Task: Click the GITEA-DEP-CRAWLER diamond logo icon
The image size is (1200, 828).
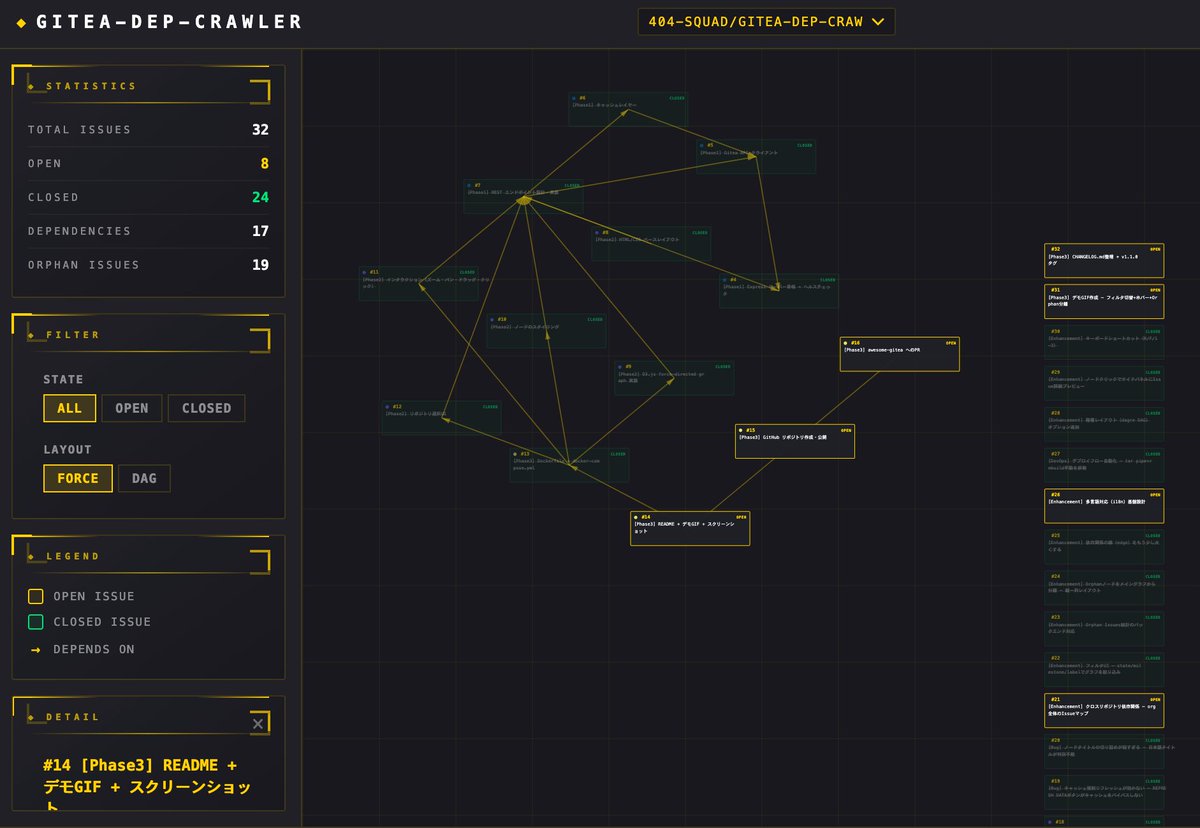Action: coord(22,22)
